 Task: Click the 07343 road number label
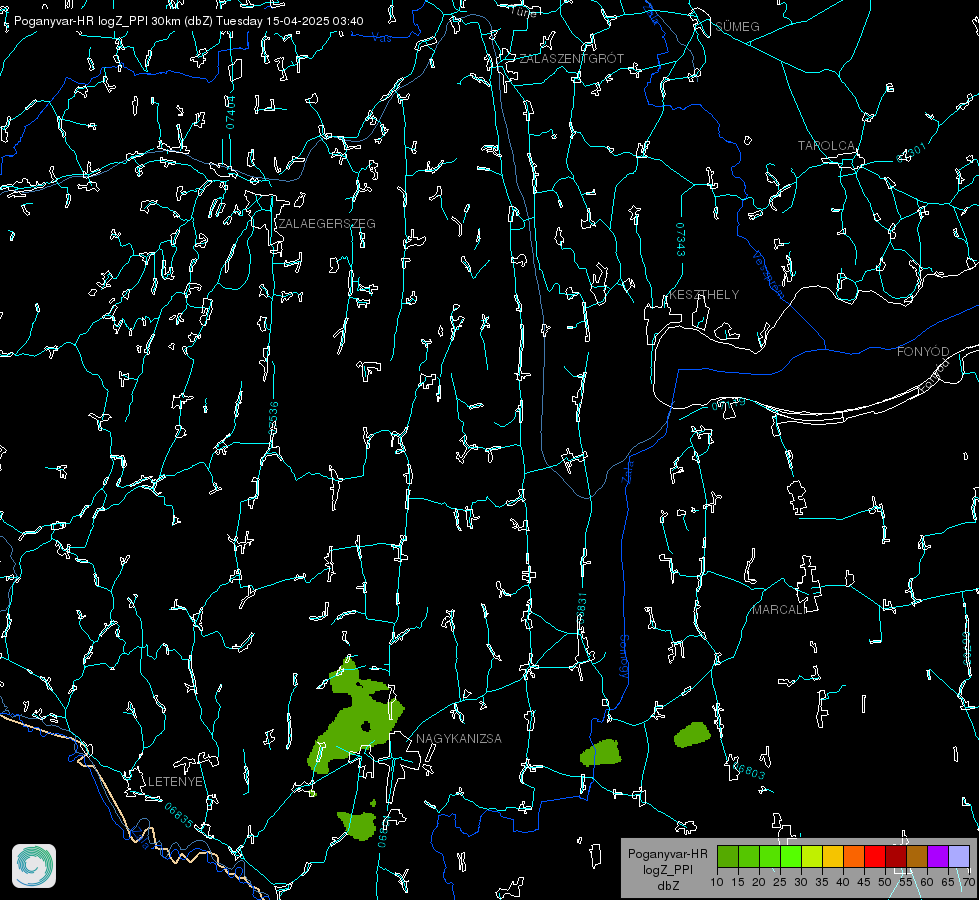click(x=681, y=240)
